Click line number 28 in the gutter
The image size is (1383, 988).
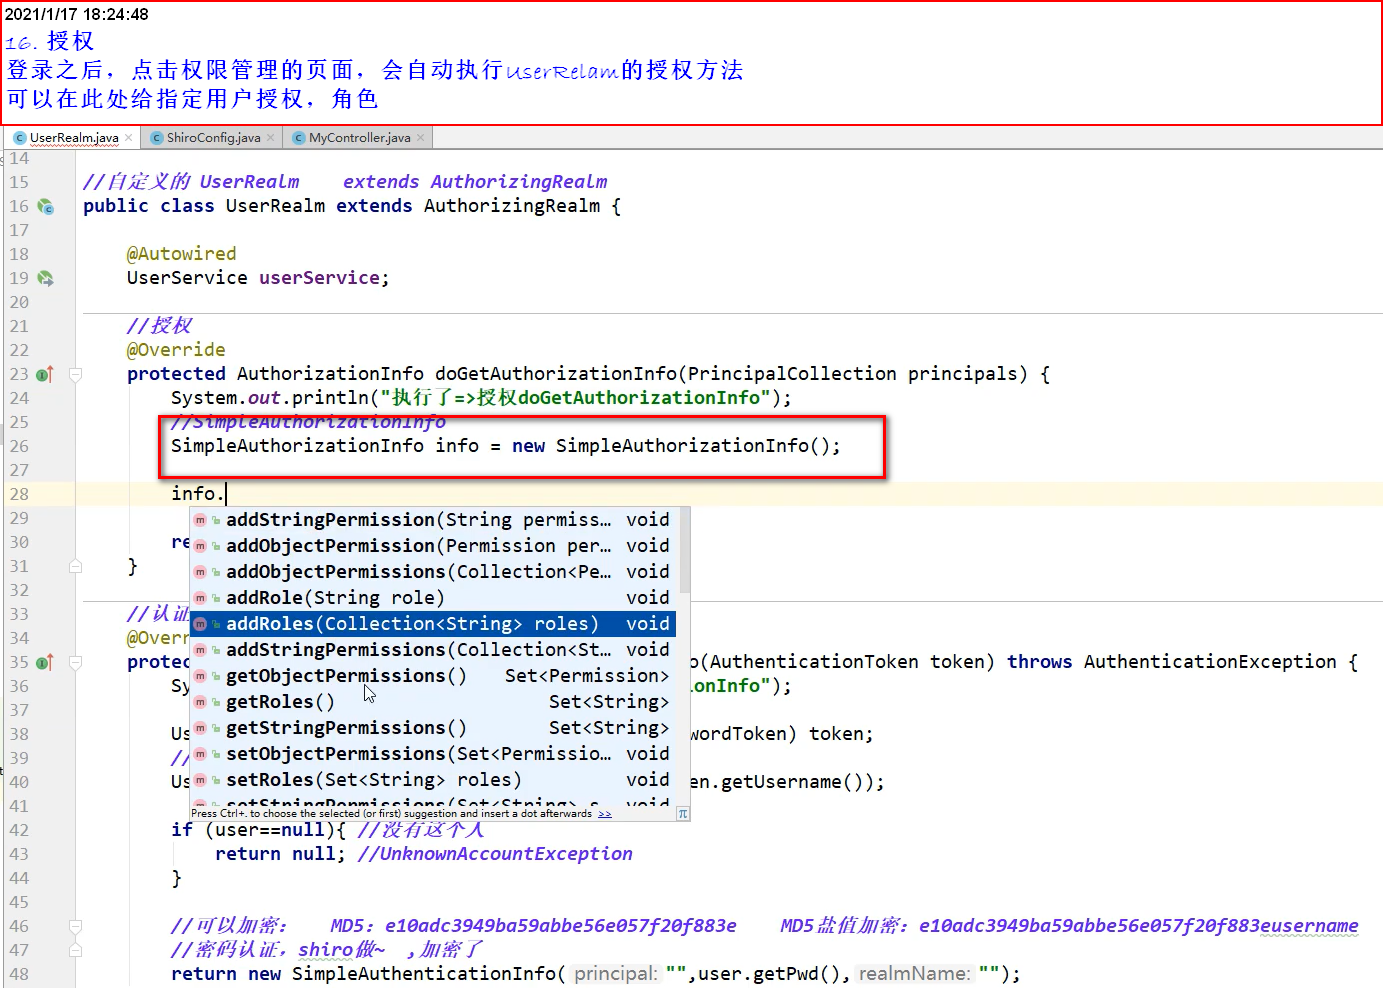[x=19, y=494]
